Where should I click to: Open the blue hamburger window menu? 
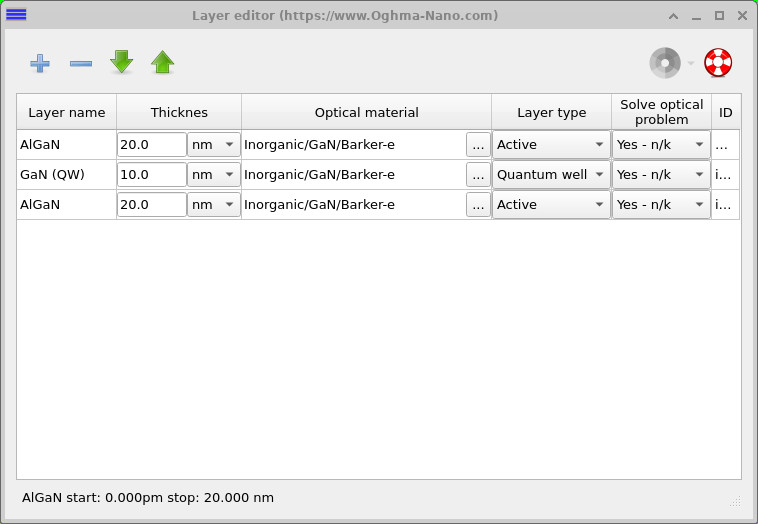pyautogui.click(x=16, y=15)
